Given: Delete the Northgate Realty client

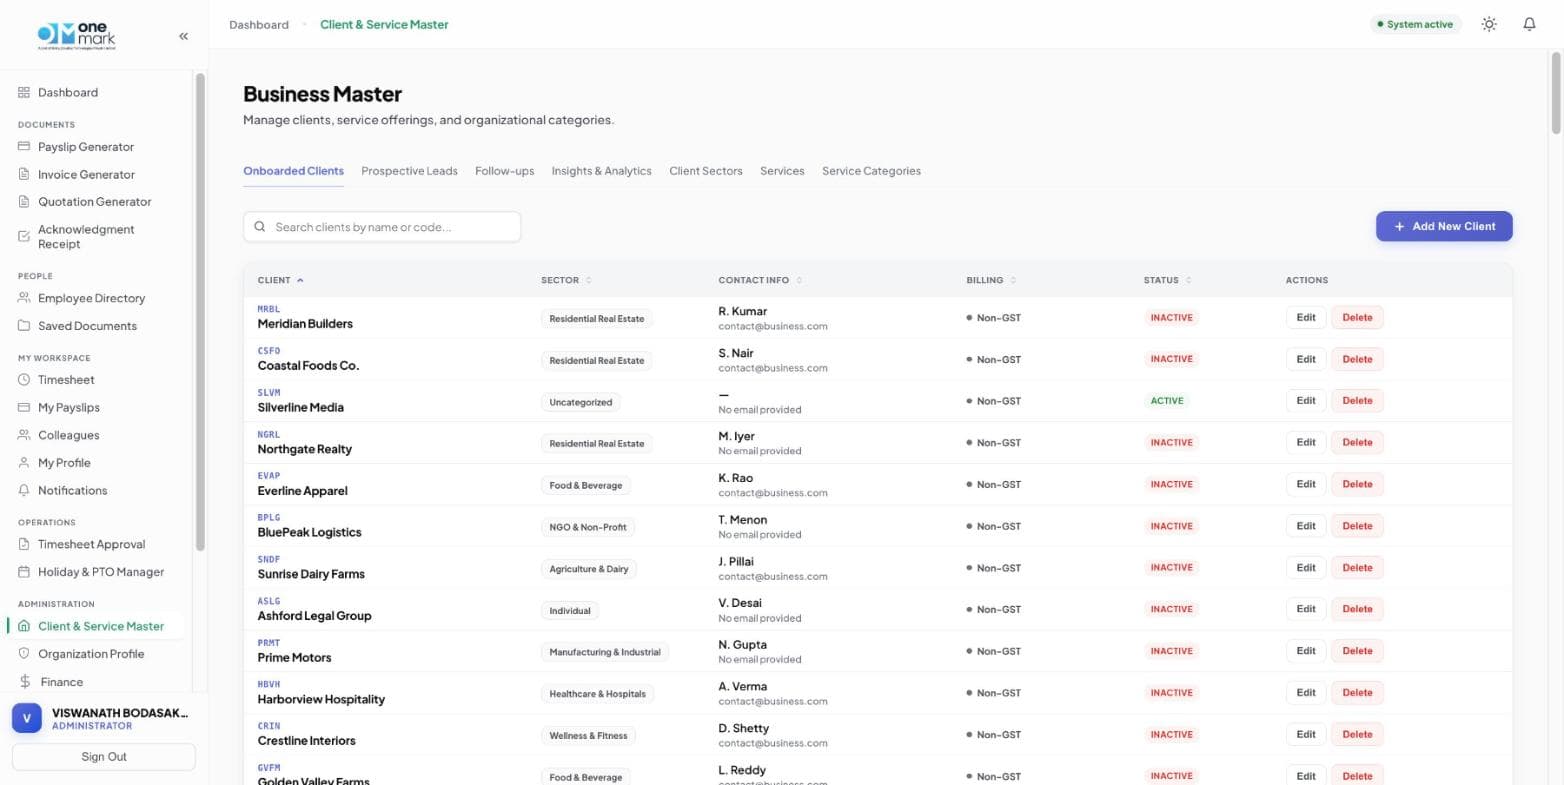Looking at the screenshot, I should click(x=1357, y=442).
